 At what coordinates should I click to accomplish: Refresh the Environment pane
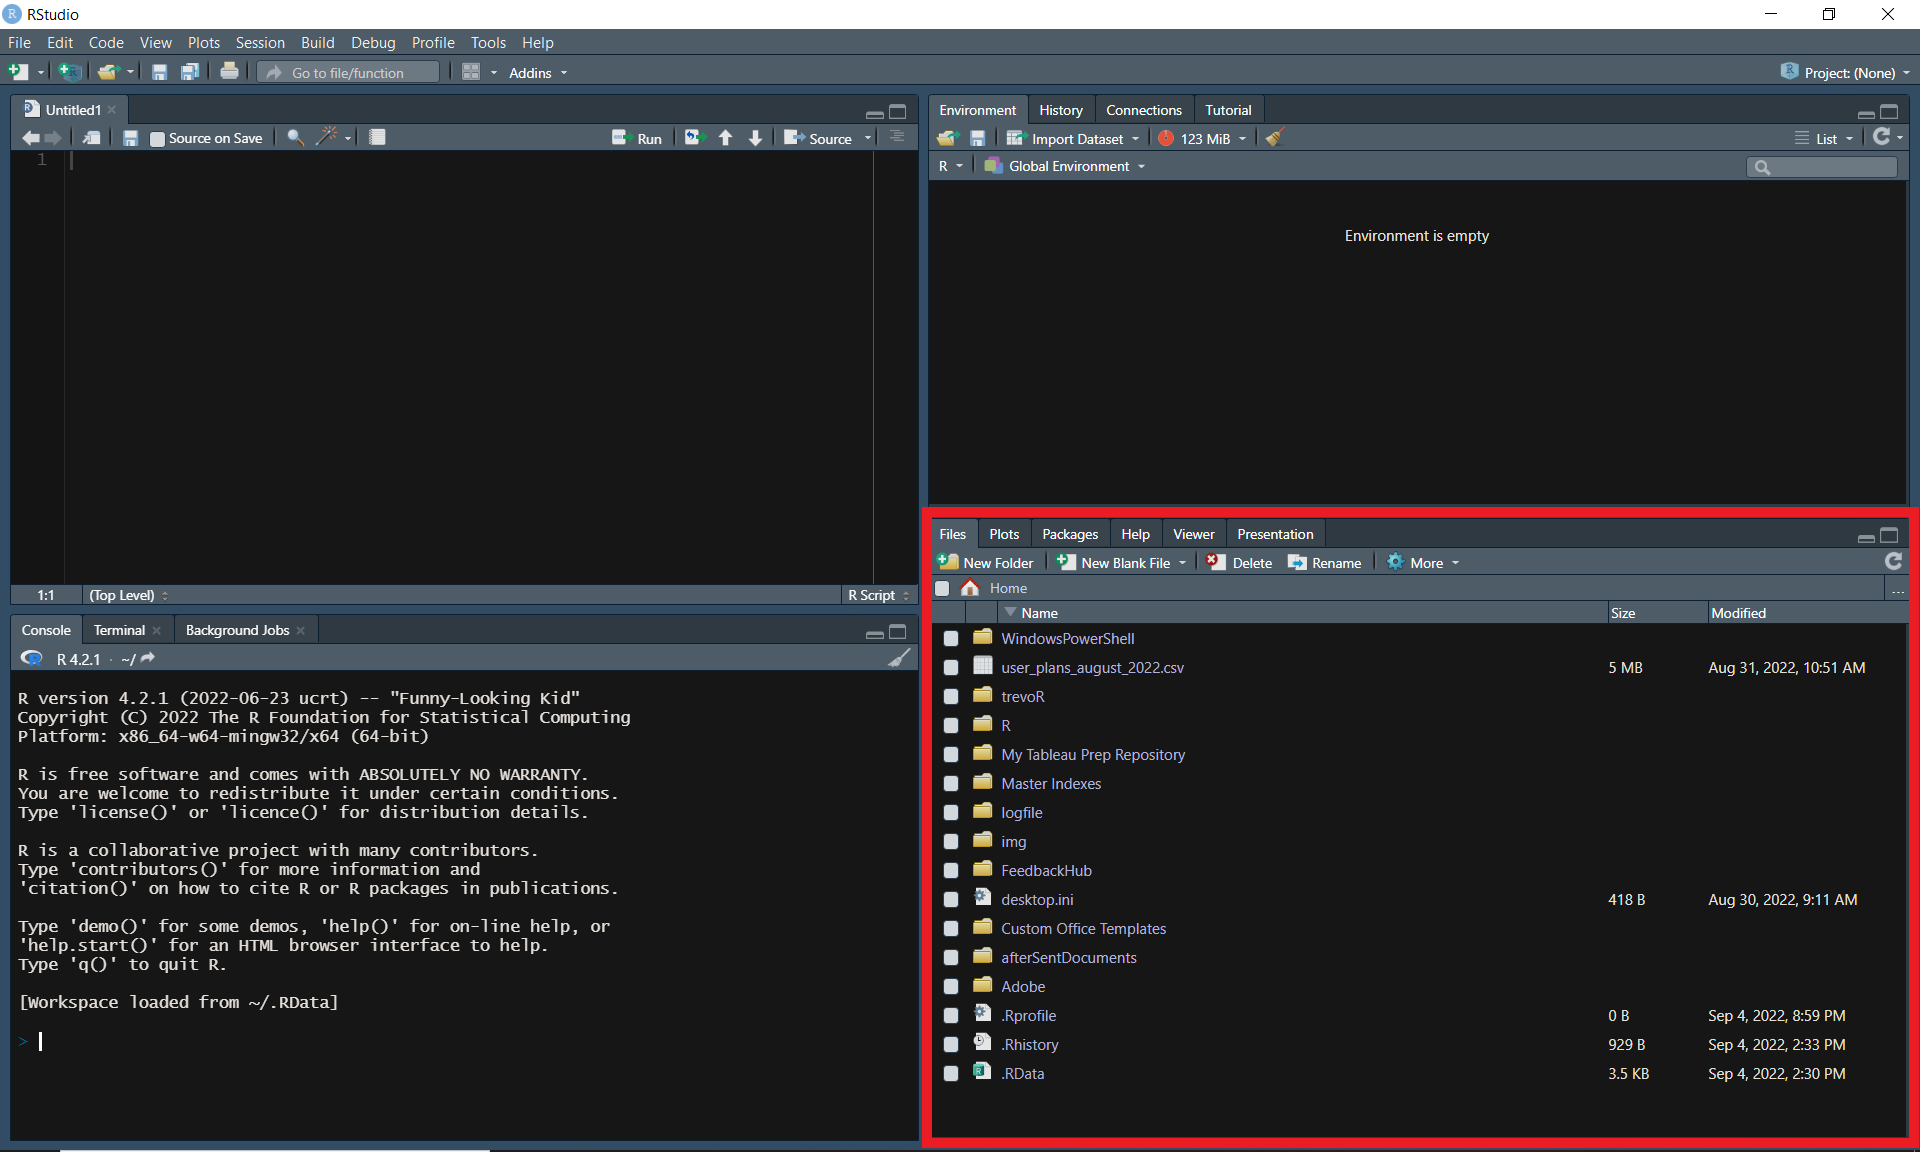(1881, 137)
